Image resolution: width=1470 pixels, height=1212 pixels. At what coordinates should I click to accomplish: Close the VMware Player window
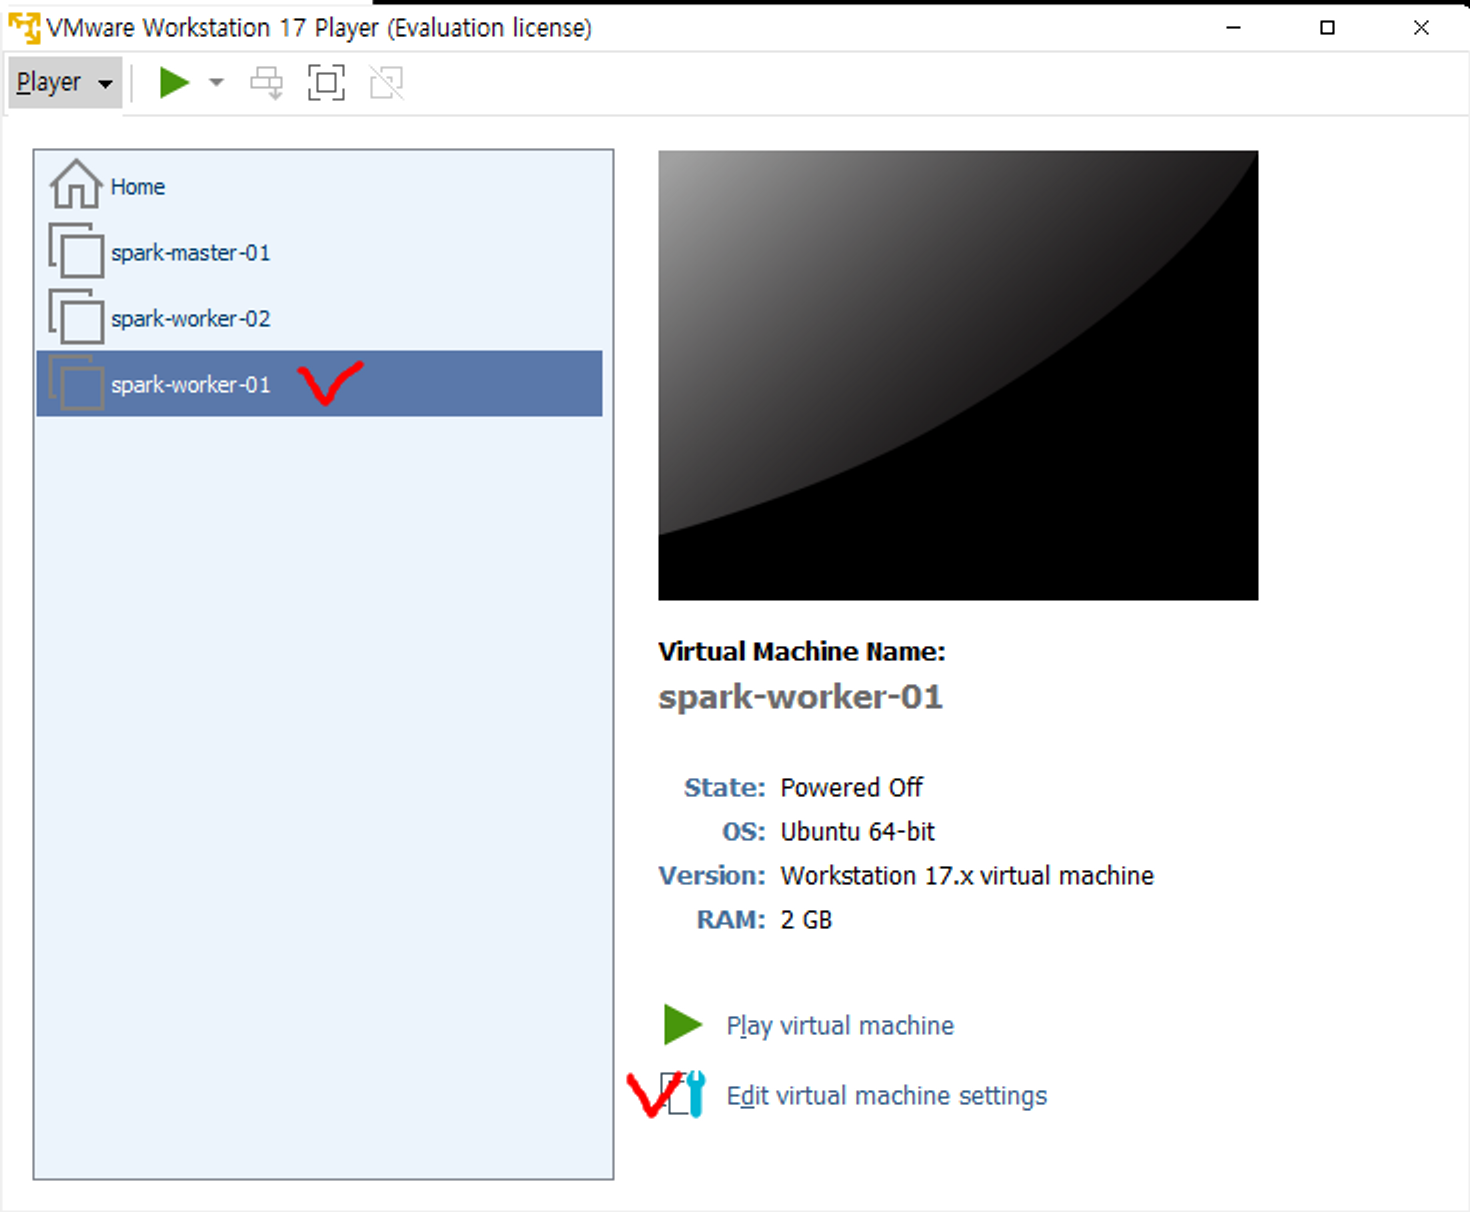tap(1421, 28)
